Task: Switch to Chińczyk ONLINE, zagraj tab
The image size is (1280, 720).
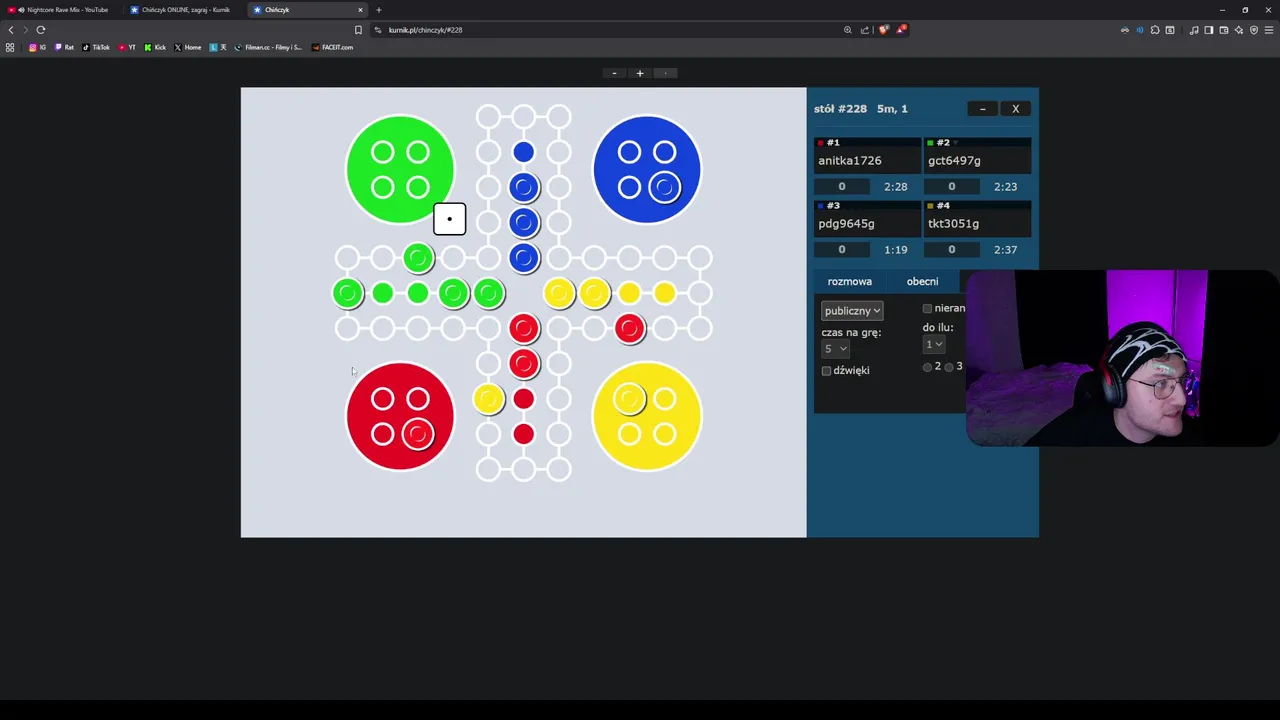Action: 185,10
